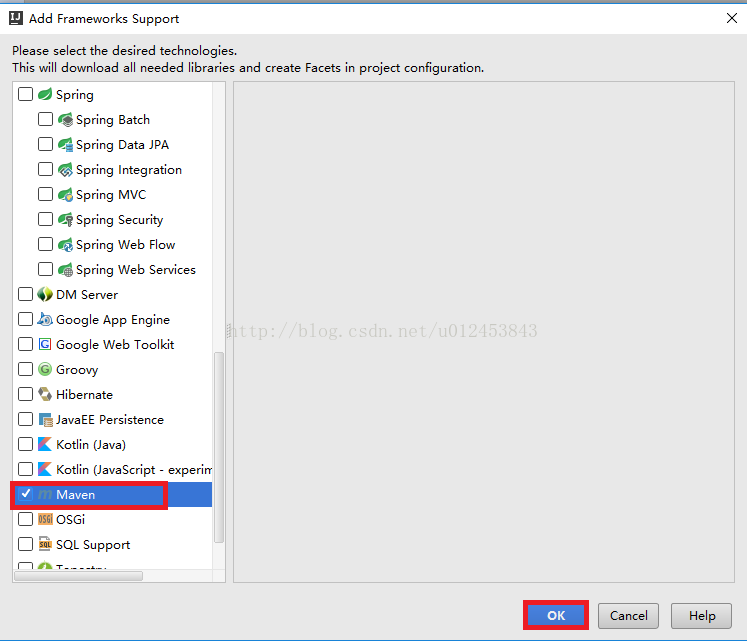This screenshot has width=747, height=641.
Task: Click the Spring Web Flow icon
Action: (x=65, y=244)
